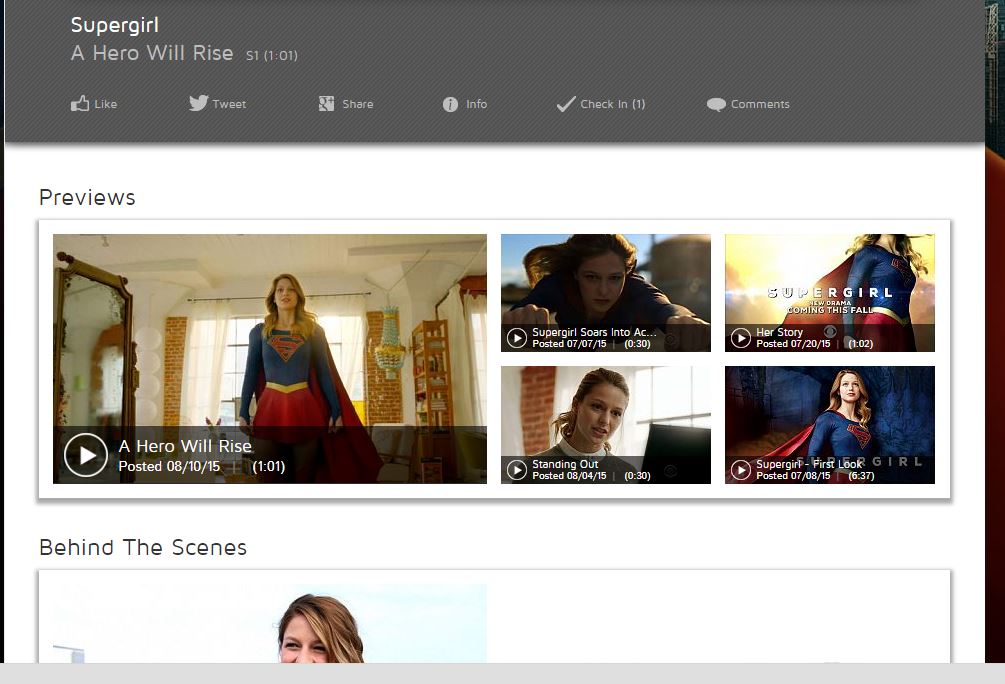The image size is (1005, 684).
Task: Open the Like link text
Action: pyautogui.click(x=106, y=104)
